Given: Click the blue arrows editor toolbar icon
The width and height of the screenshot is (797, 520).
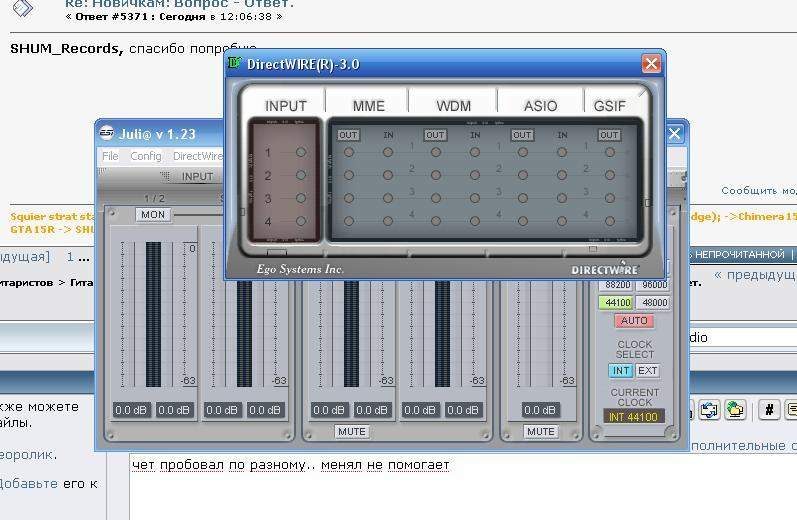Looking at the screenshot, I should pos(709,409).
